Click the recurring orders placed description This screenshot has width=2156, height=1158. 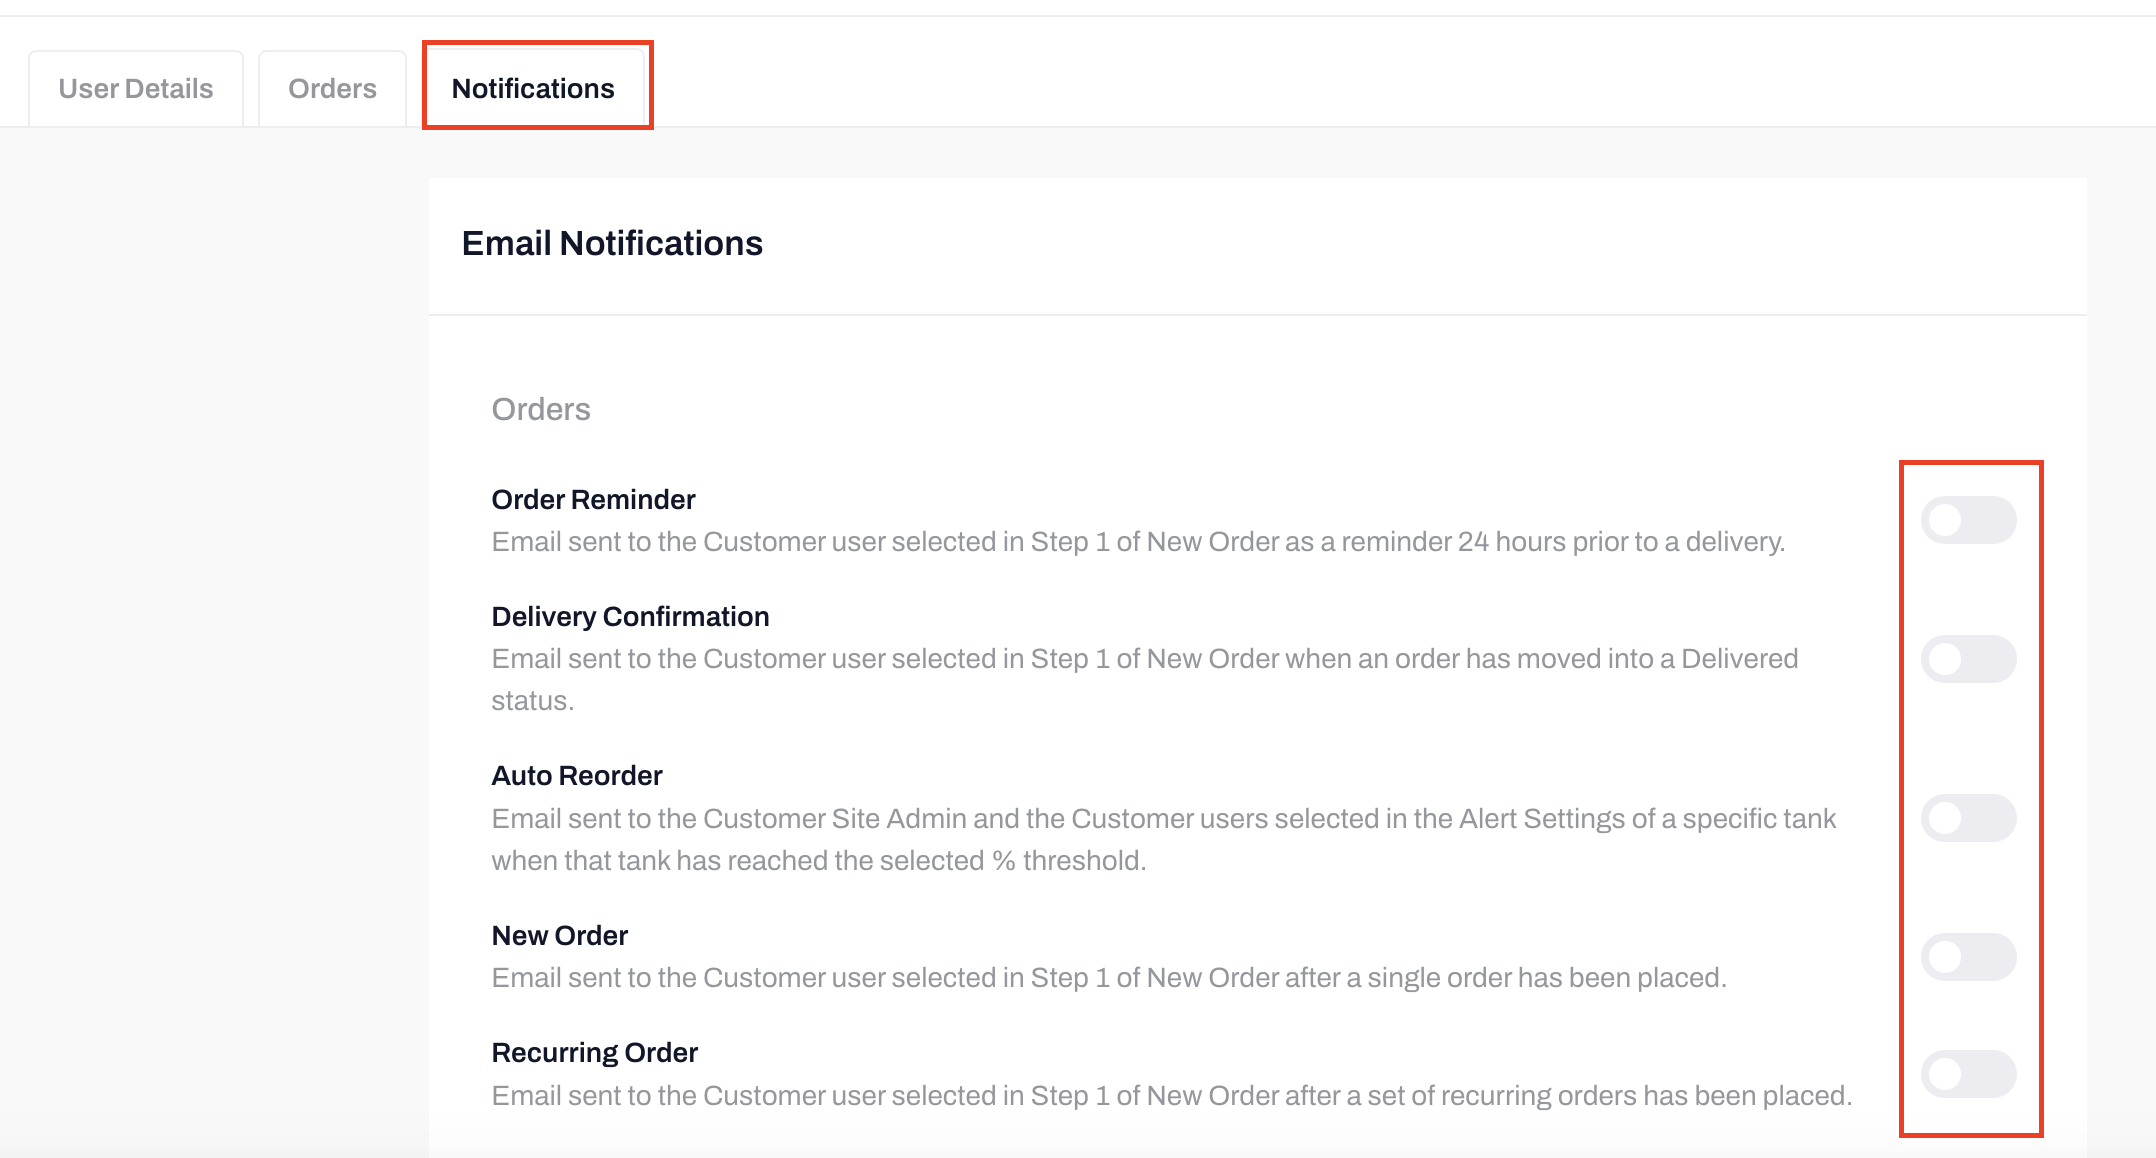1171,1096
